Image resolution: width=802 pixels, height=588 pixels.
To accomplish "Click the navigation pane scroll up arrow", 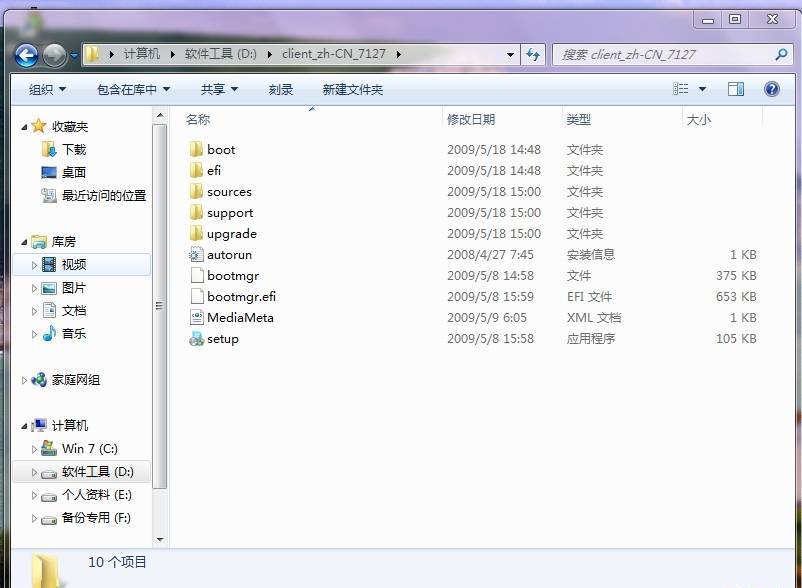I will pos(160,116).
